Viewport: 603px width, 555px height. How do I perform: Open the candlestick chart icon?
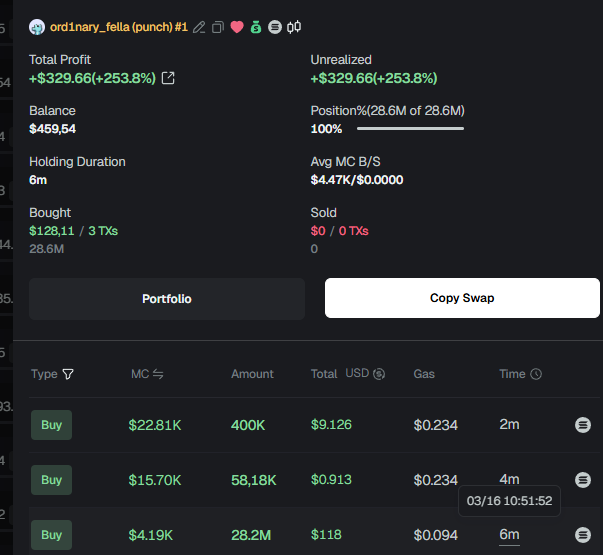(294, 27)
